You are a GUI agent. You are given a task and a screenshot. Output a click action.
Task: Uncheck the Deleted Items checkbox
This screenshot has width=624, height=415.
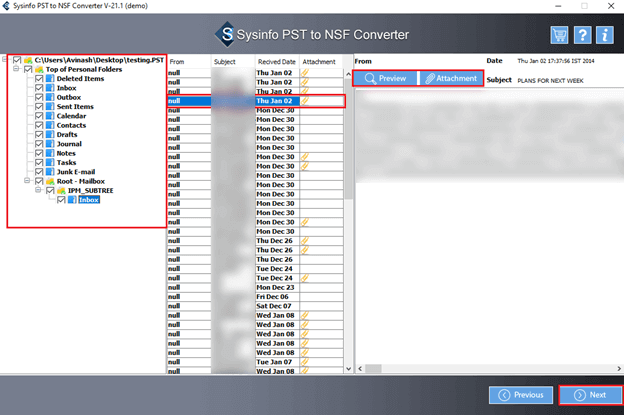(39, 79)
